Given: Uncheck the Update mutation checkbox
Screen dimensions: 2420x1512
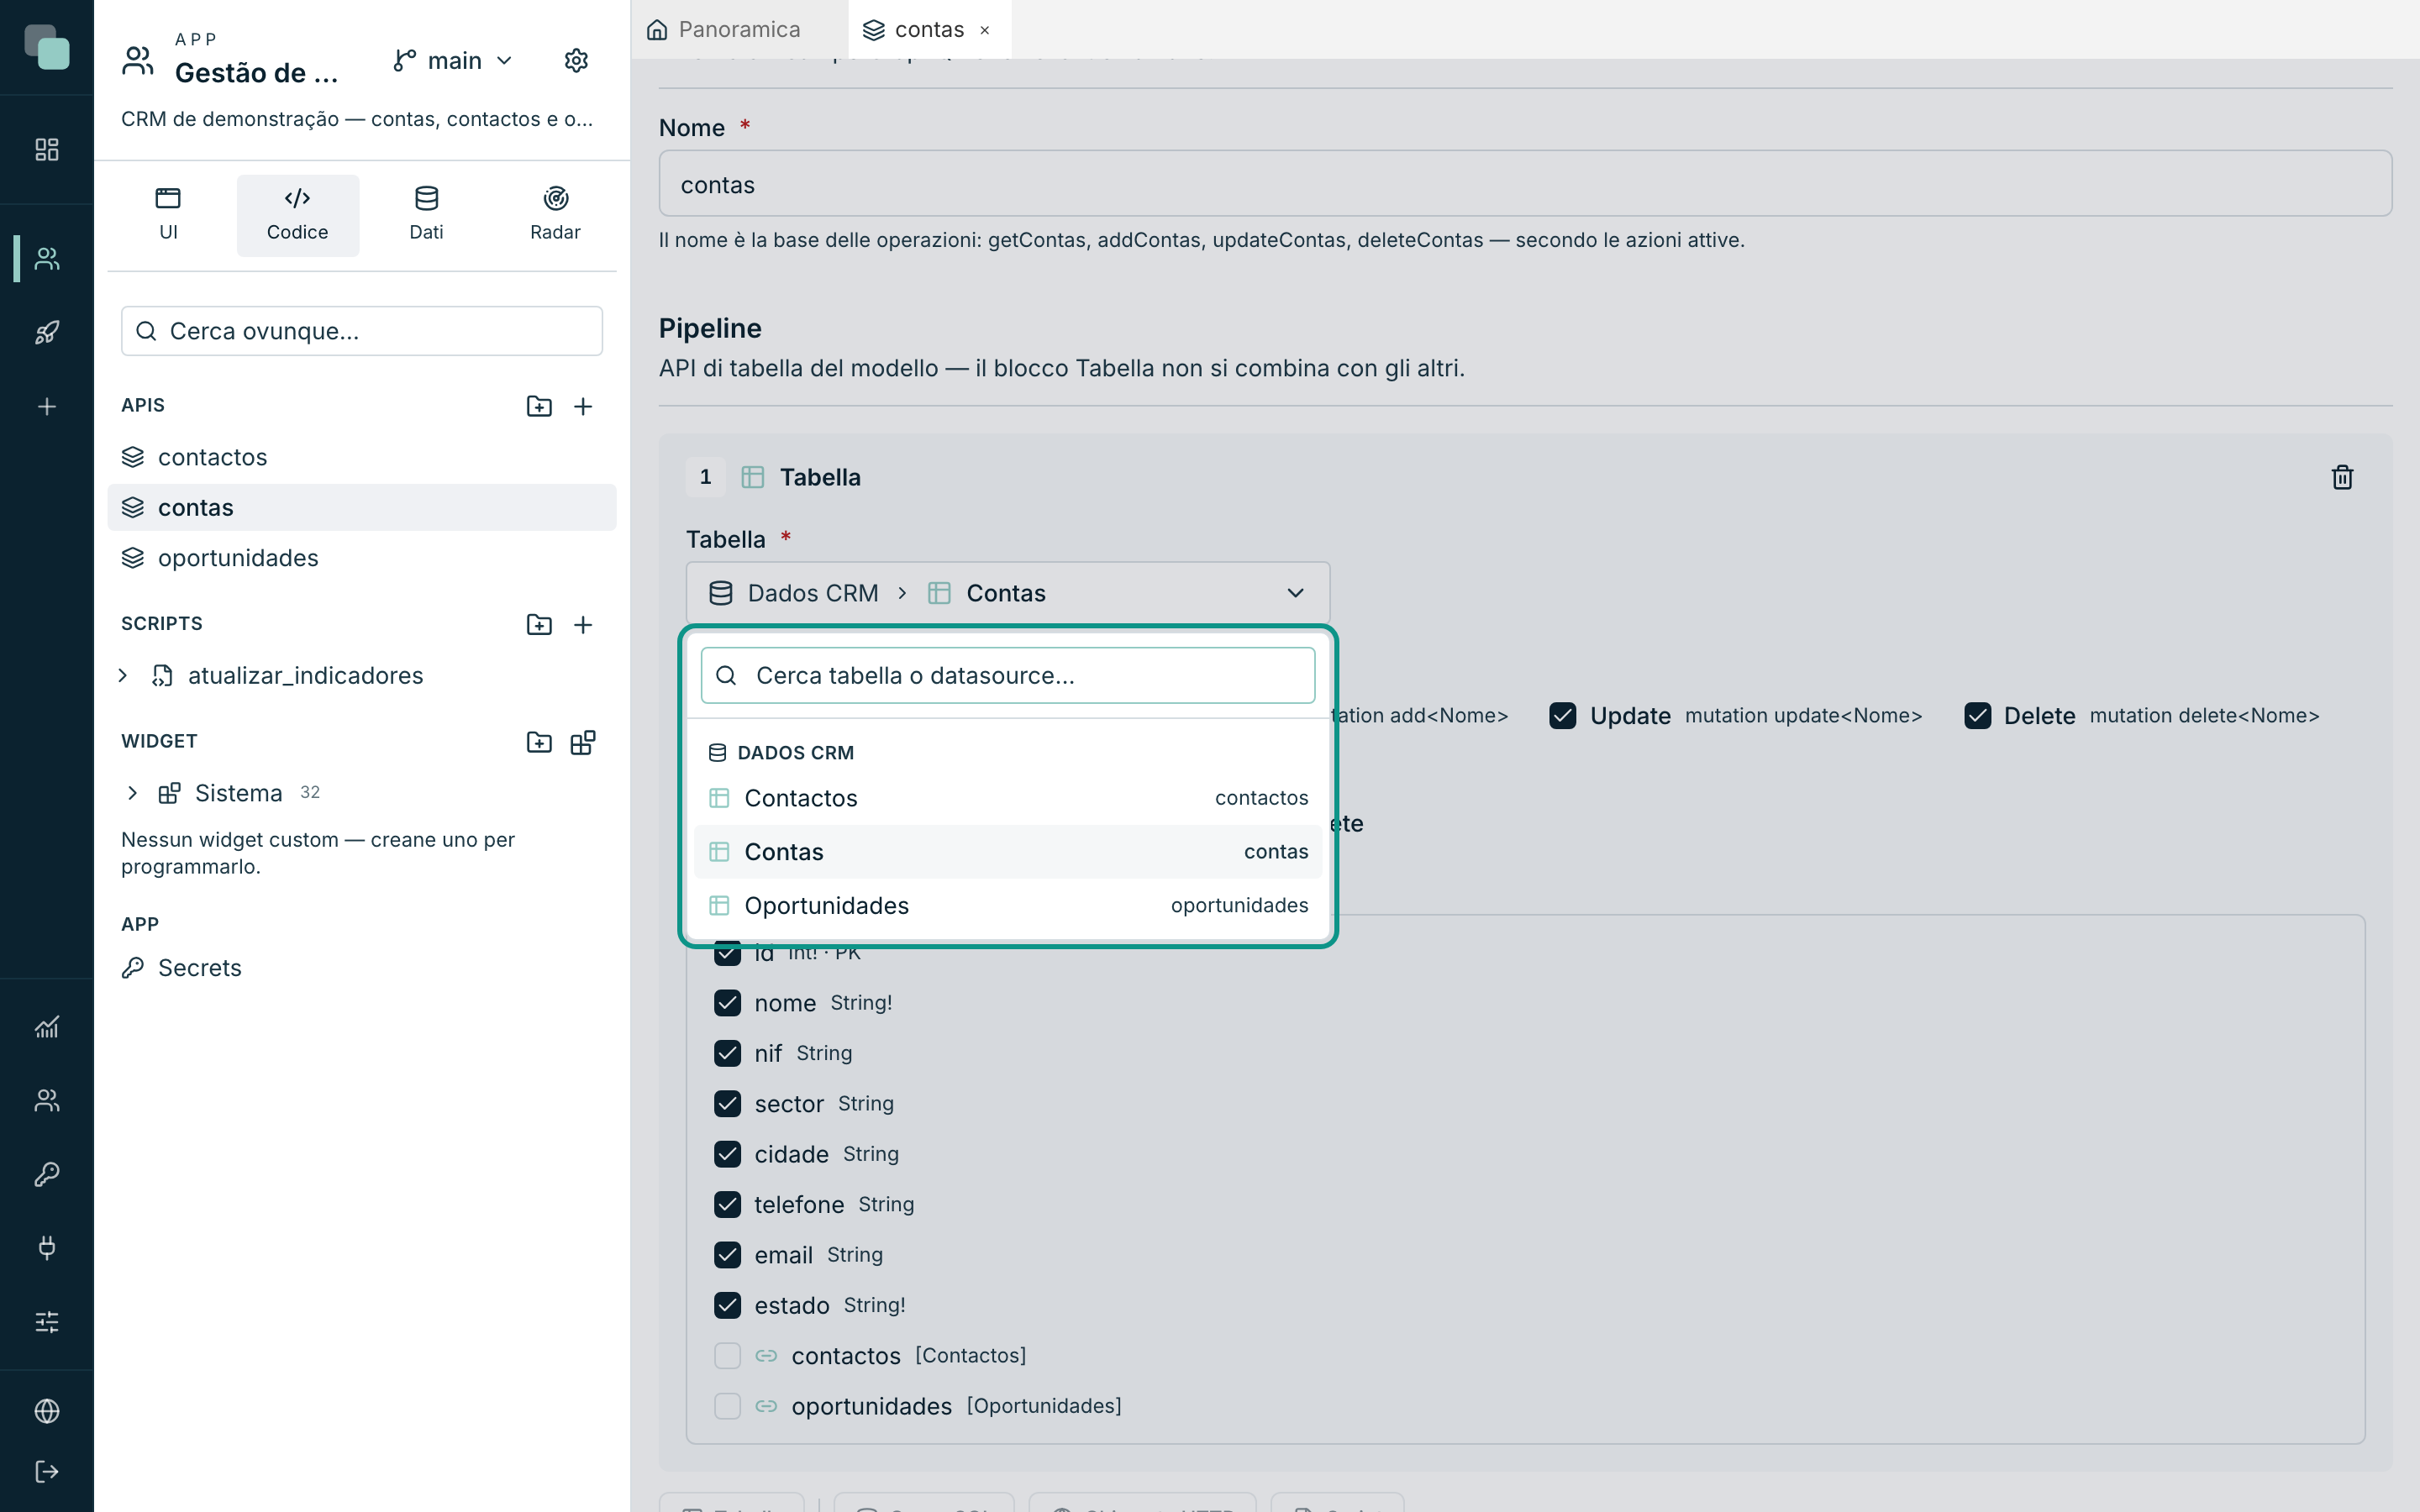Looking at the screenshot, I should [1563, 715].
